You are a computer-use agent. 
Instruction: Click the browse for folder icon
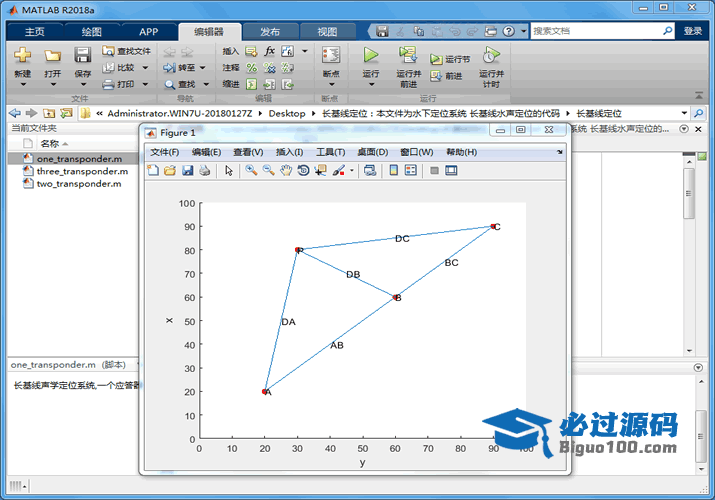(66, 113)
